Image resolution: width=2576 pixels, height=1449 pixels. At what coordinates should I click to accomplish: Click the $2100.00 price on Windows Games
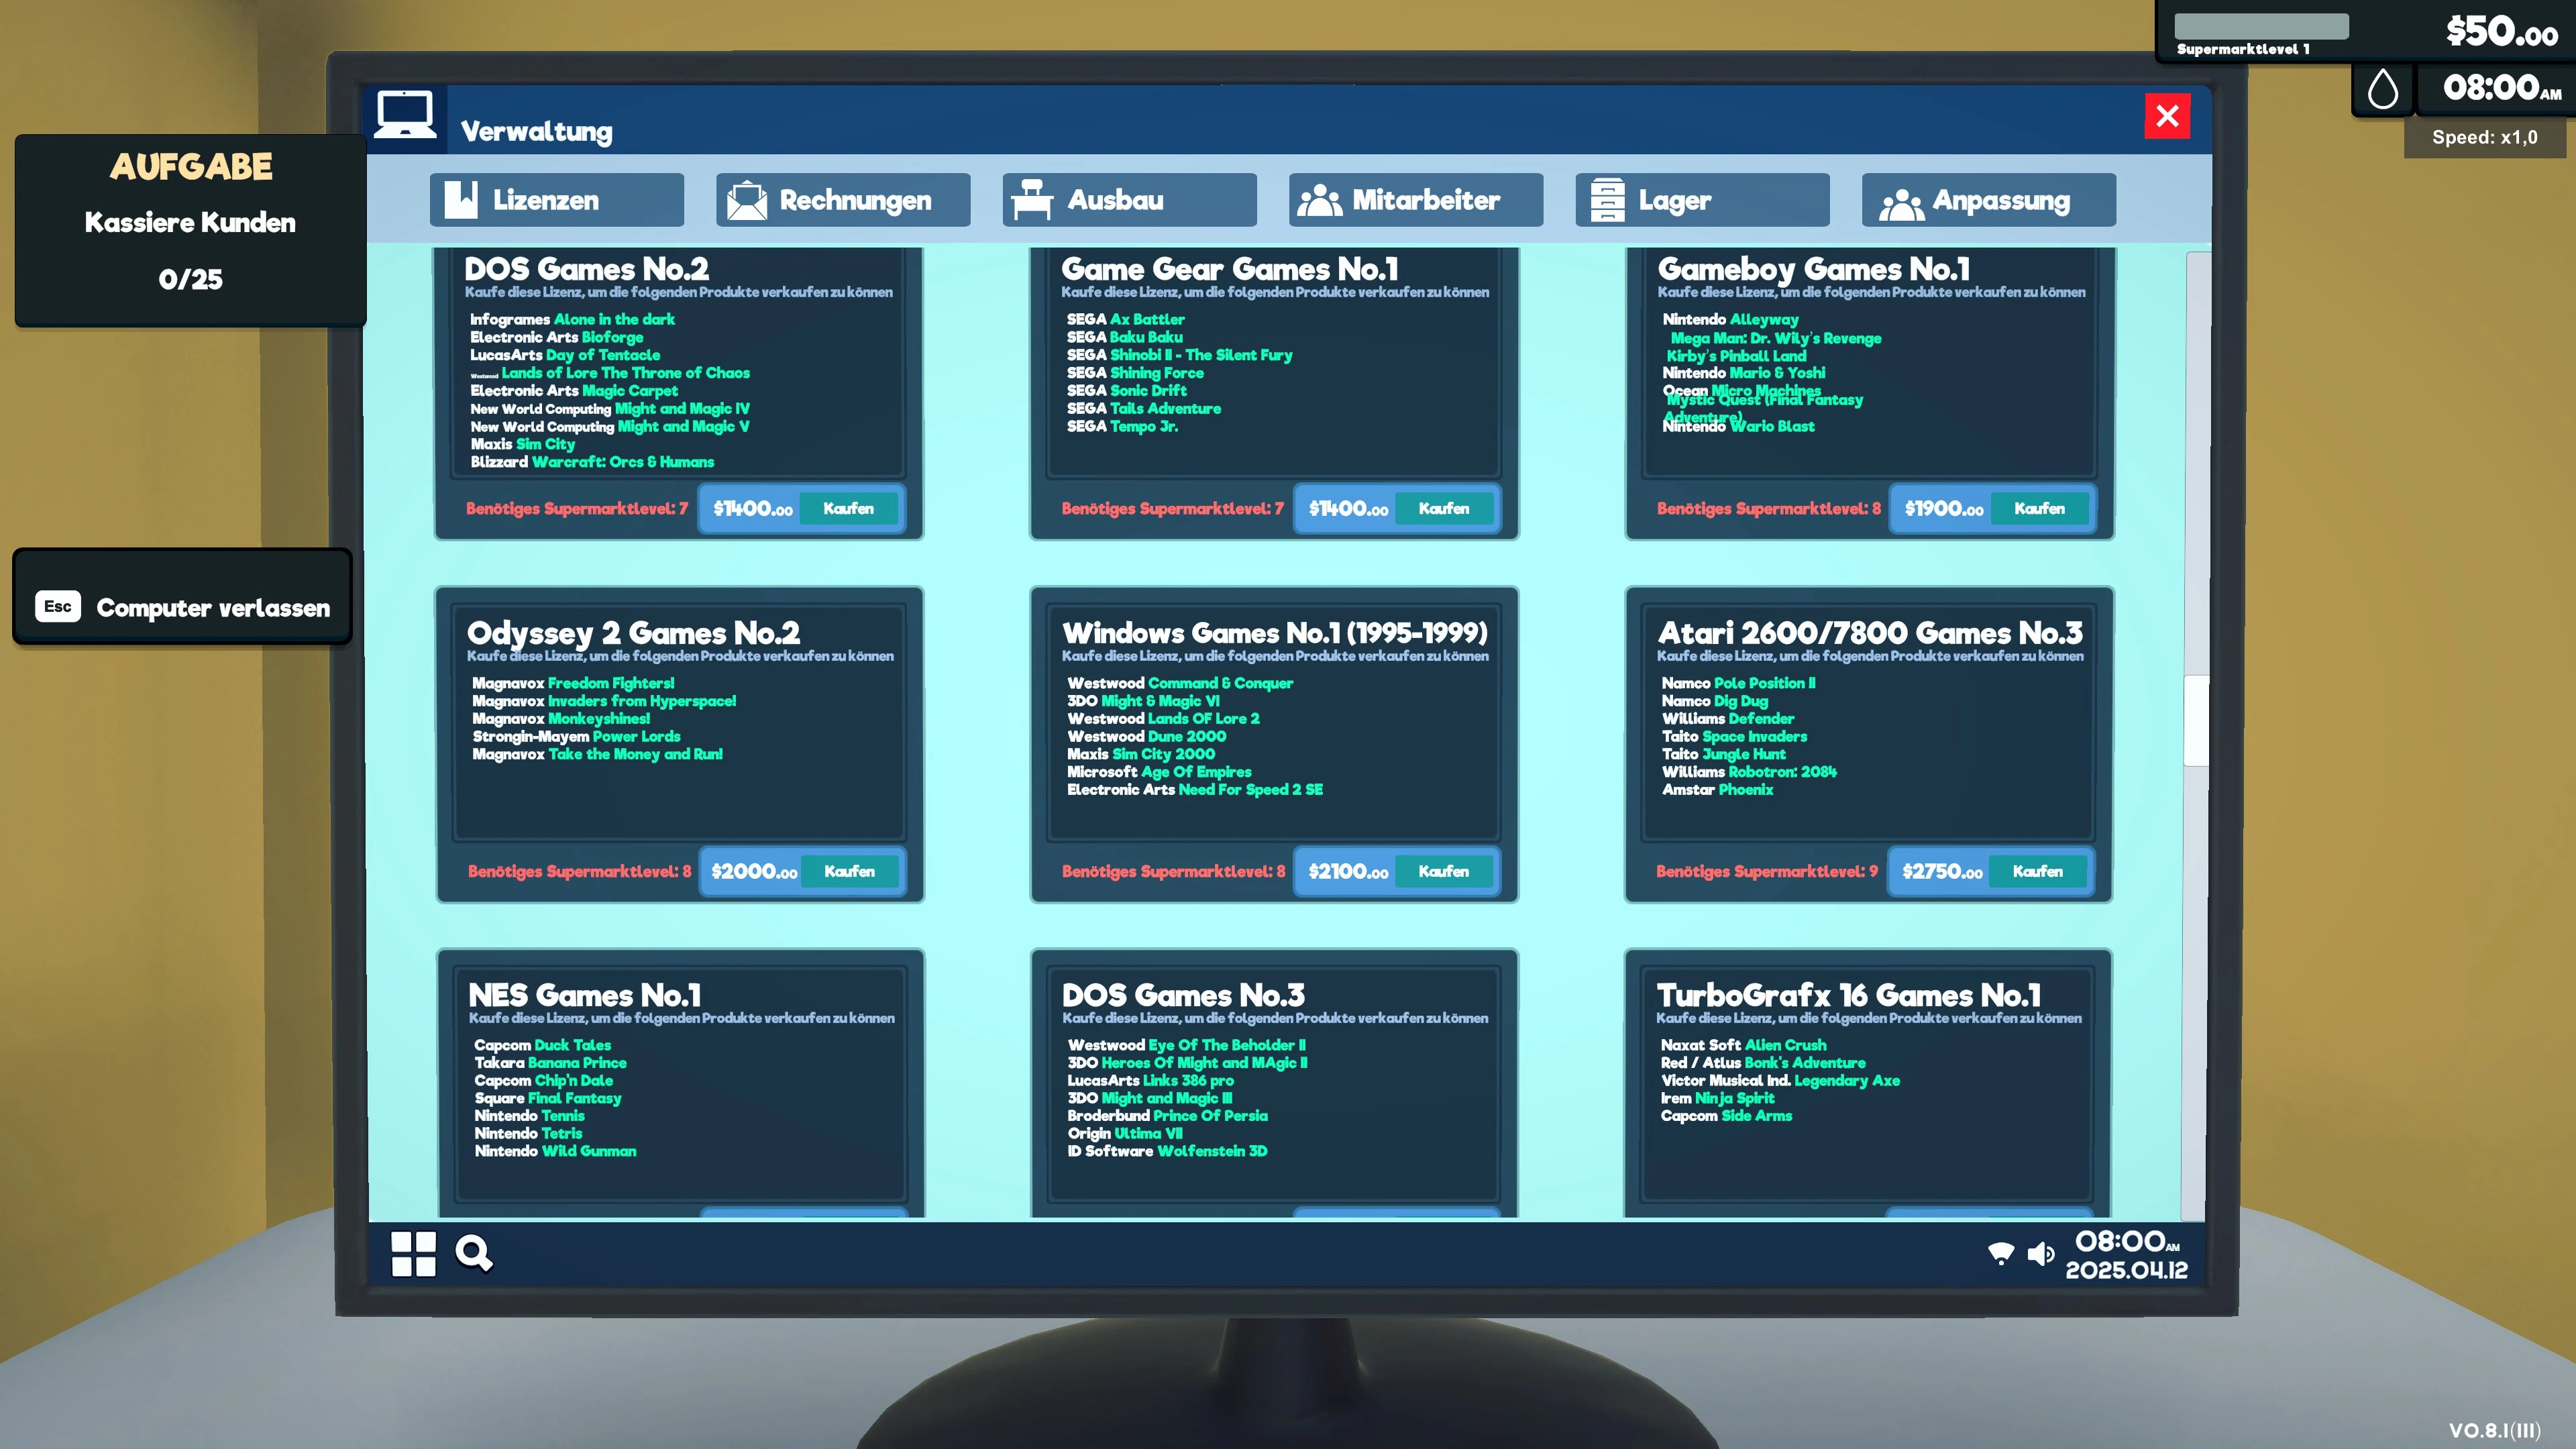(1348, 872)
